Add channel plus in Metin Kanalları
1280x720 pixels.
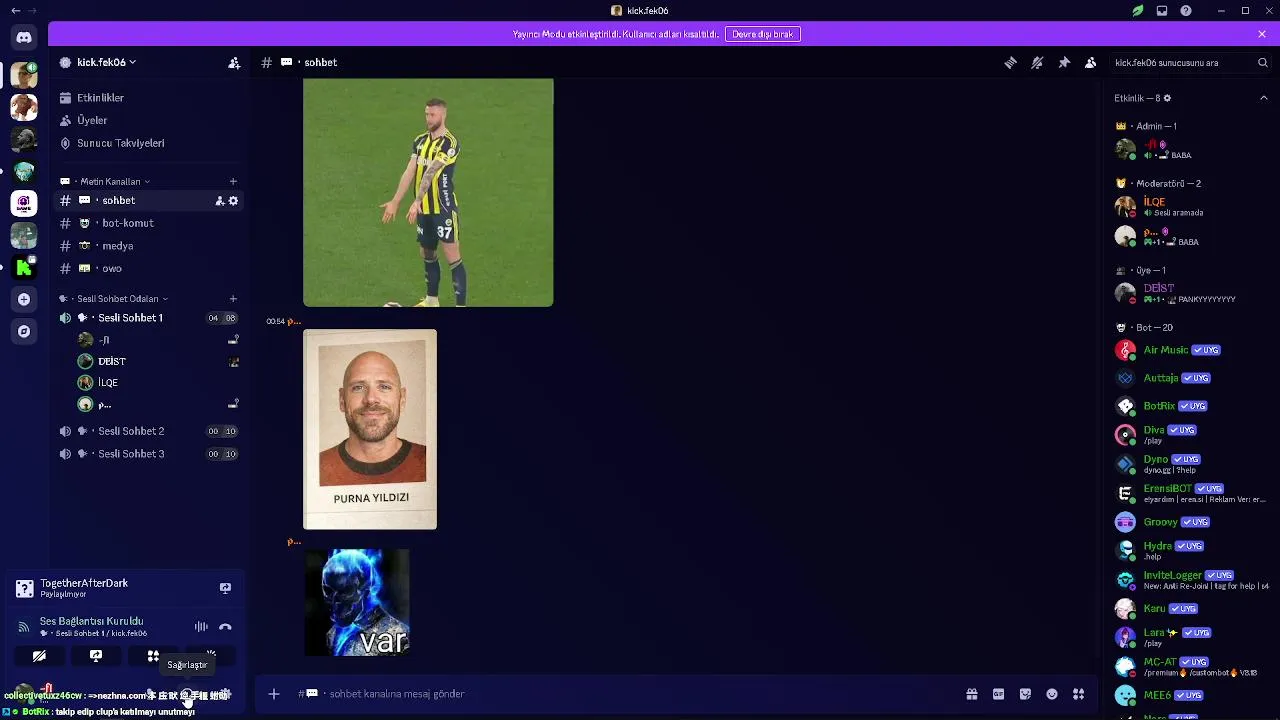233,181
